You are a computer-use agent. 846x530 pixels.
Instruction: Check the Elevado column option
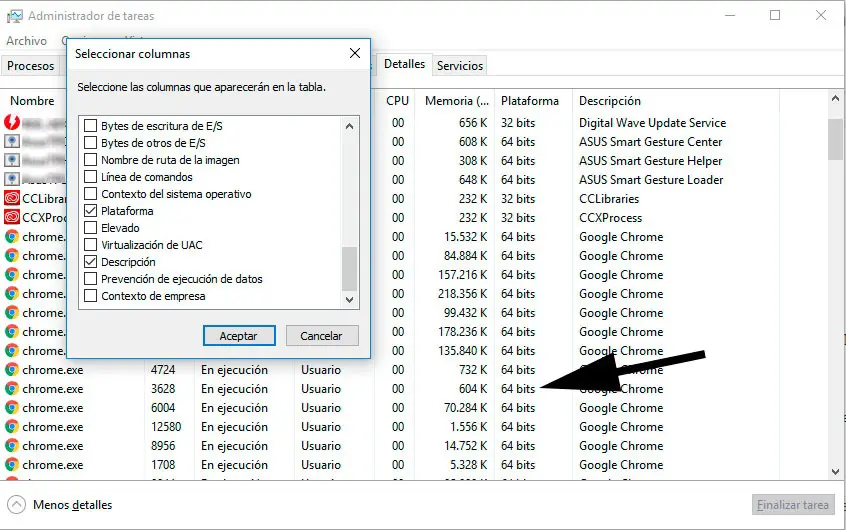click(x=91, y=228)
